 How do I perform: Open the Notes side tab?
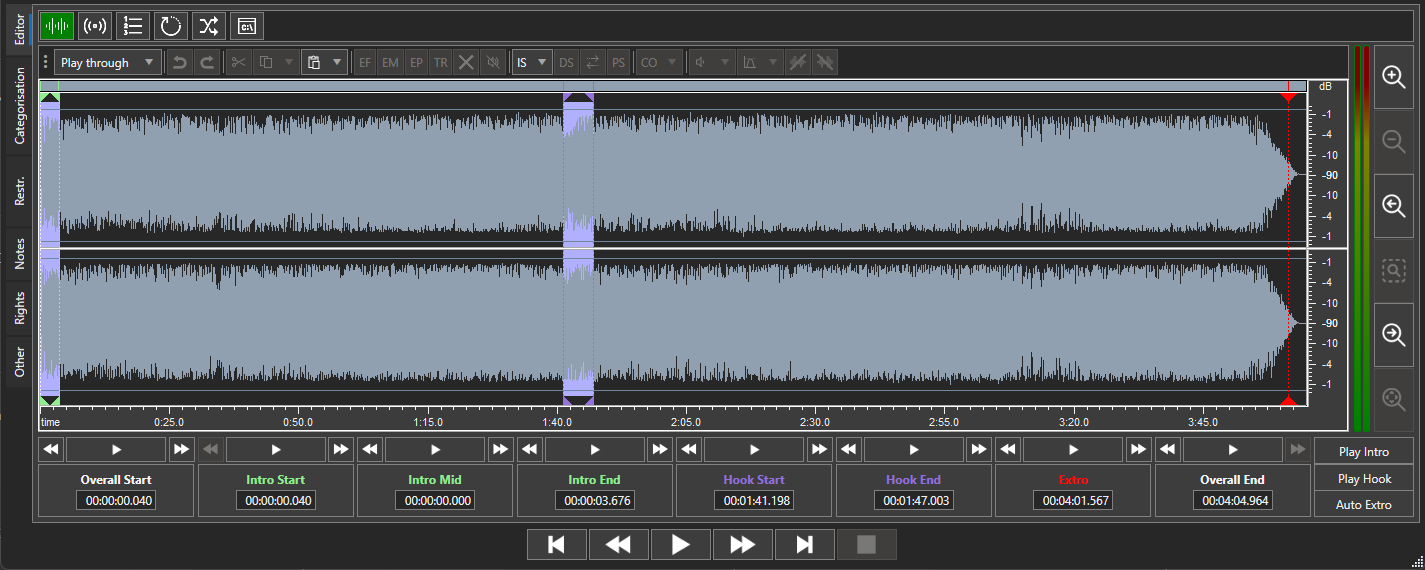coord(19,254)
